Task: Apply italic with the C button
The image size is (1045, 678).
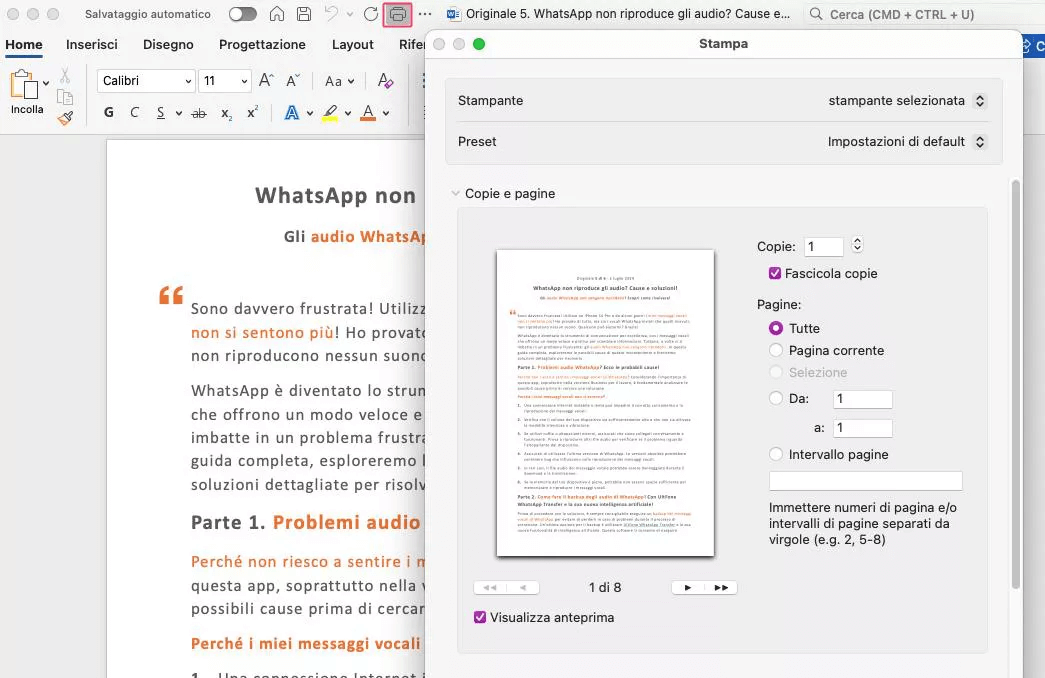Action: (x=135, y=113)
